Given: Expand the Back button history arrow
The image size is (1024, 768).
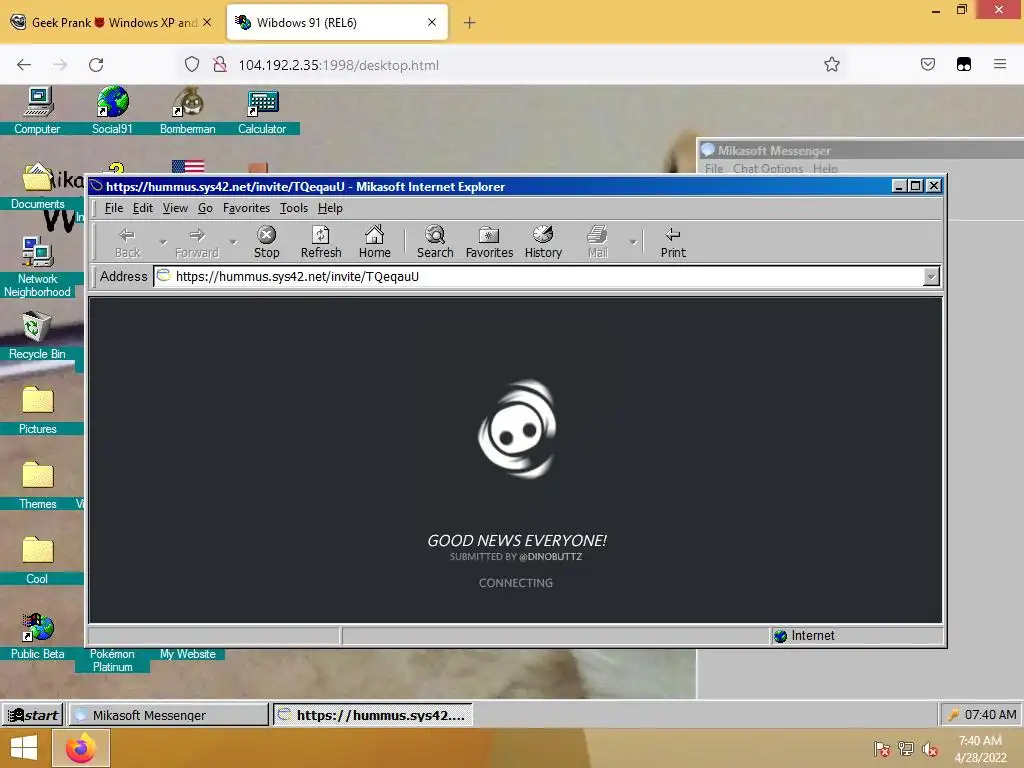Looking at the screenshot, I should (163, 242).
